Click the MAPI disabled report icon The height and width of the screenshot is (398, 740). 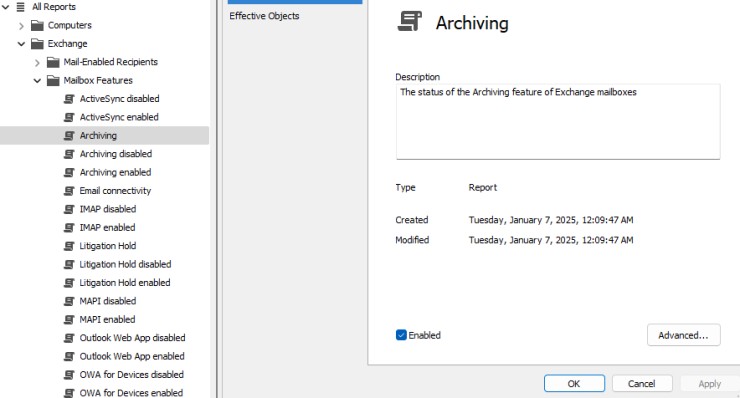pos(69,301)
